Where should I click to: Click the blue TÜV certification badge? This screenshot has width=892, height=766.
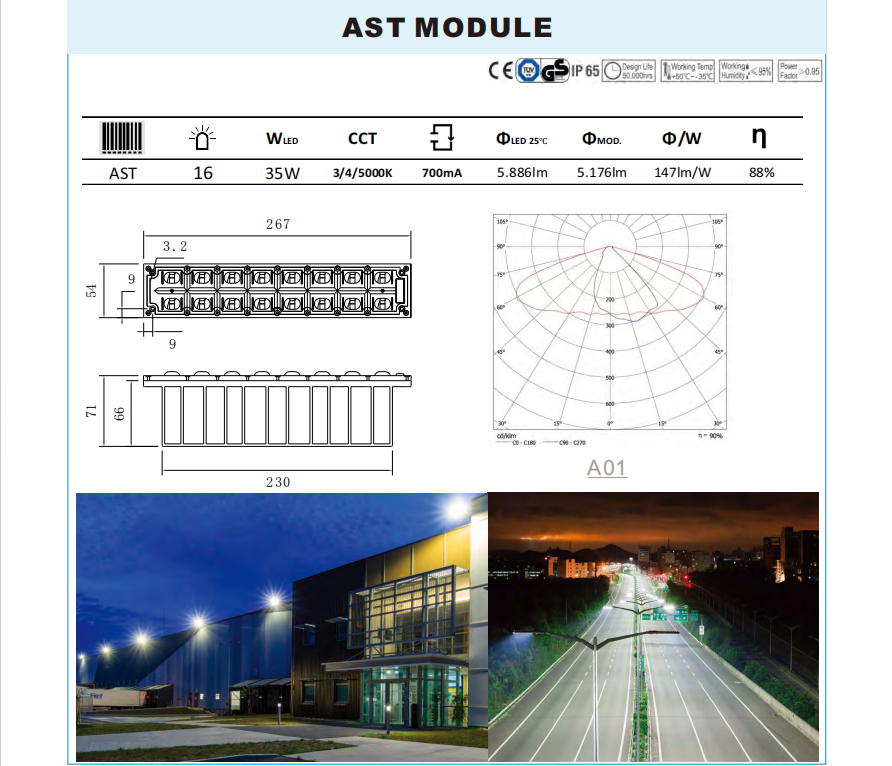[527, 71]
